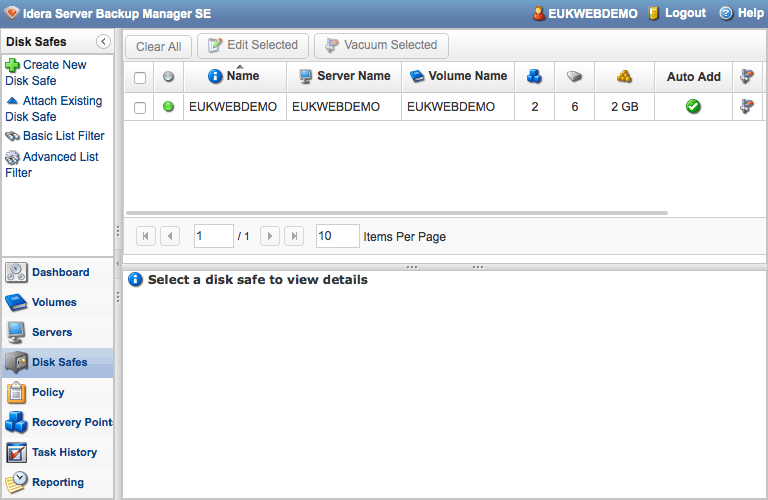Click the devices column header icon
The image size is (768, 500).
pyautogui.click(x=574, y=76)
